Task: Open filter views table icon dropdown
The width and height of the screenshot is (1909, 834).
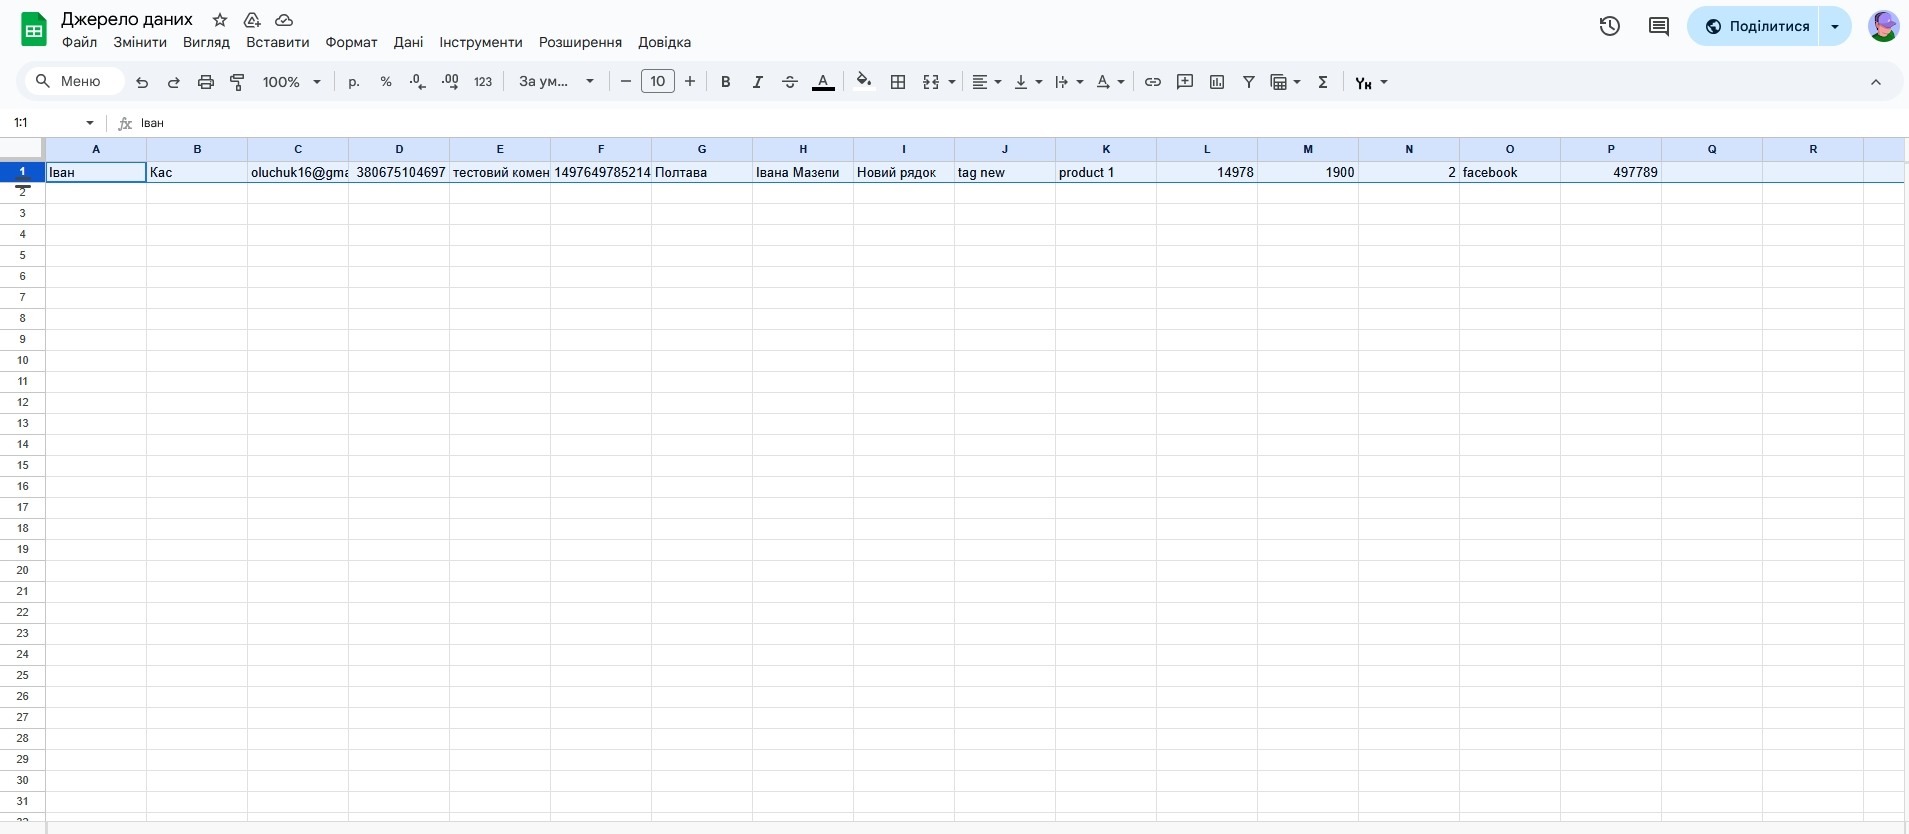Action: pos(1285,82)
